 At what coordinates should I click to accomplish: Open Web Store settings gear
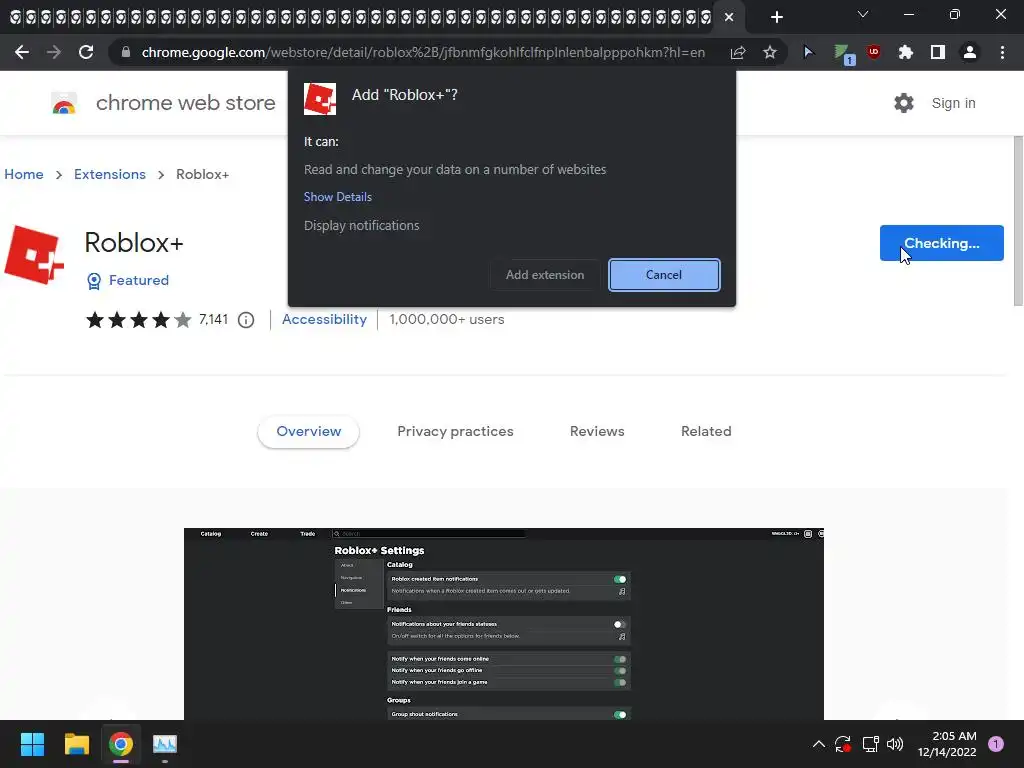pos(904,103)
